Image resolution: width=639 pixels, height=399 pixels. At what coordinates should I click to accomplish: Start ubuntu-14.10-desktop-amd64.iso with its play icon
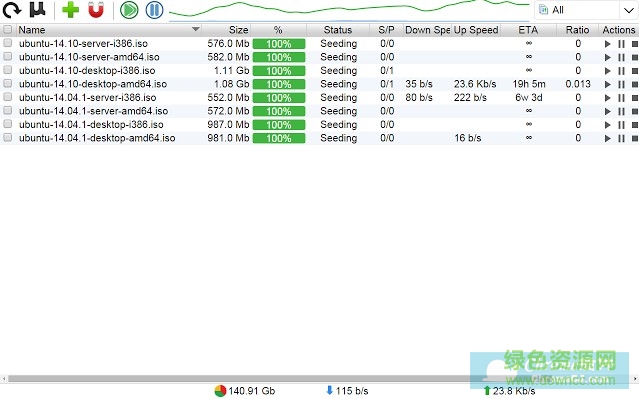tap(608, 84)
